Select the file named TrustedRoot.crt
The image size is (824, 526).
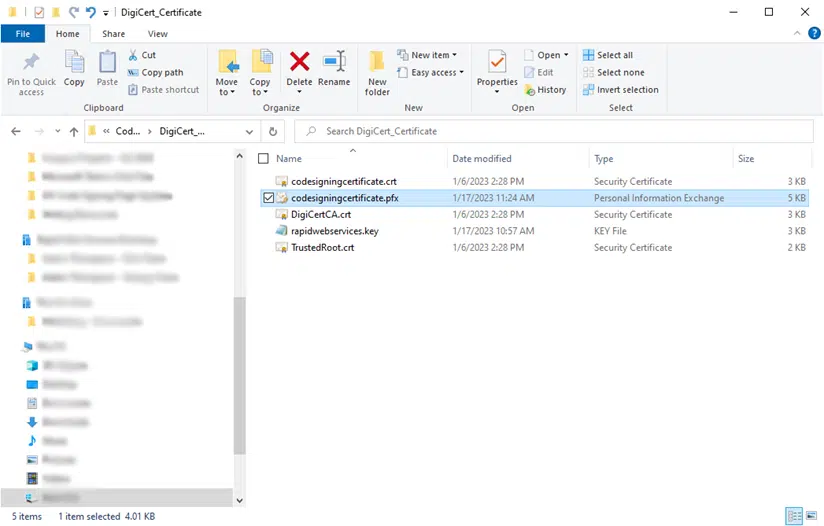pos(323,247)
